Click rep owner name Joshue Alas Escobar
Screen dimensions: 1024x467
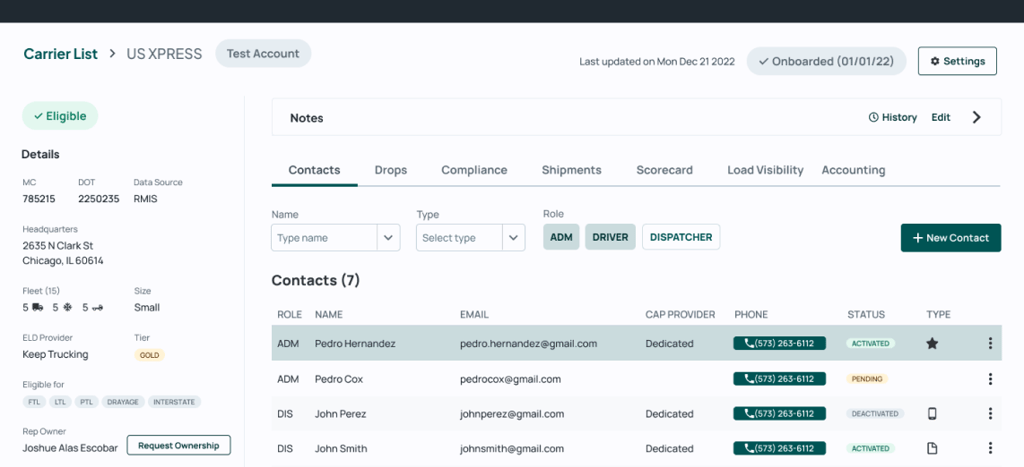(70, 448)
